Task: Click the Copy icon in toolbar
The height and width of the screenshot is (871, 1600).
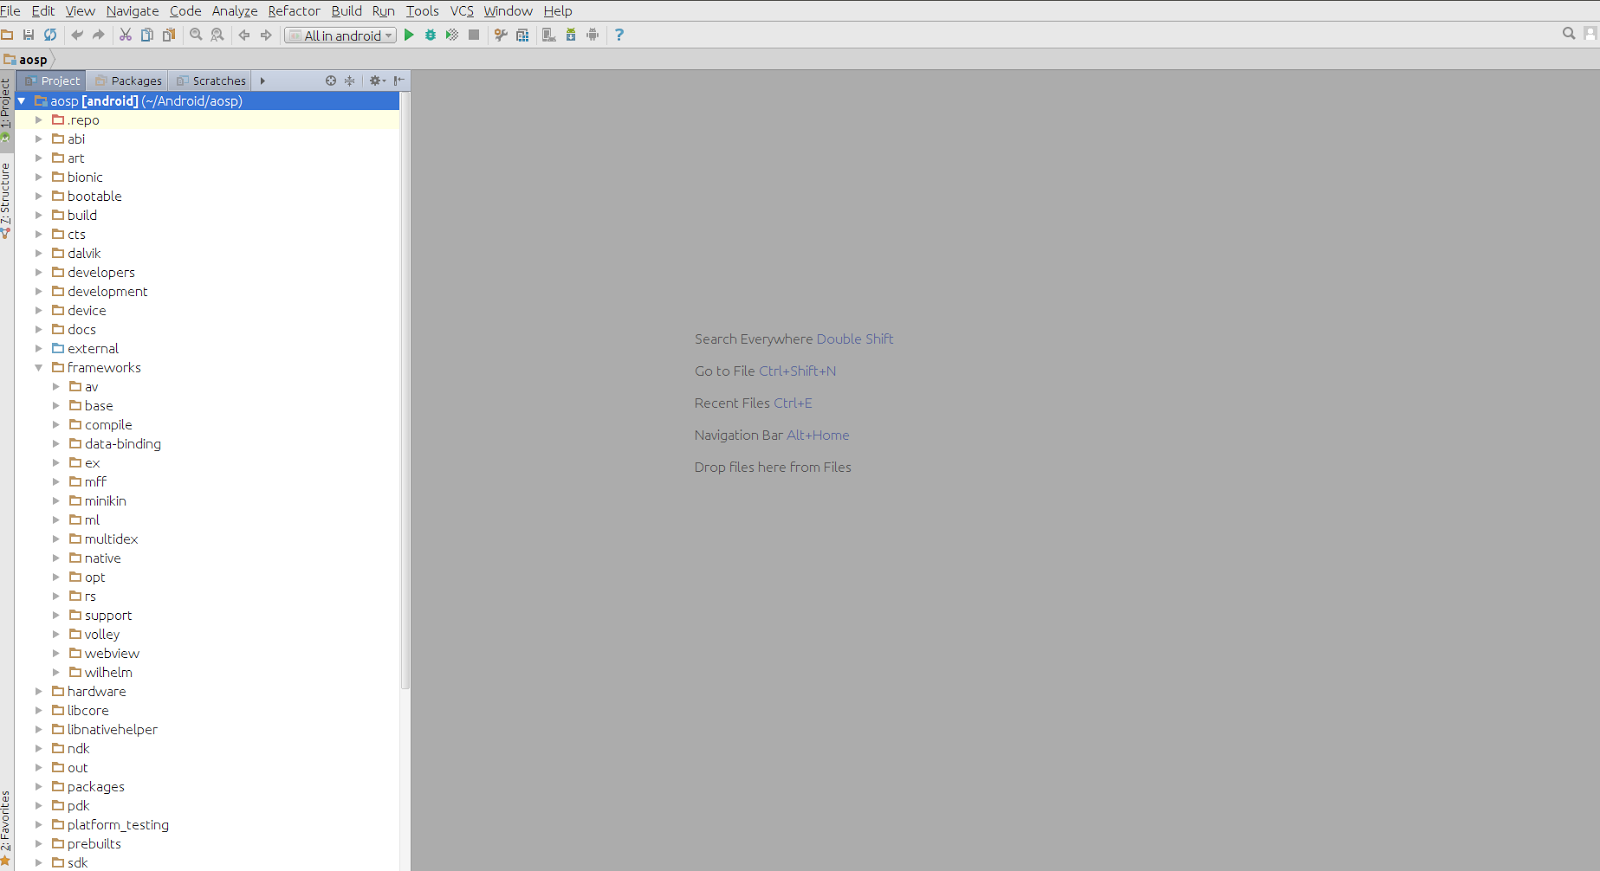Action: (x=147, y=35)
